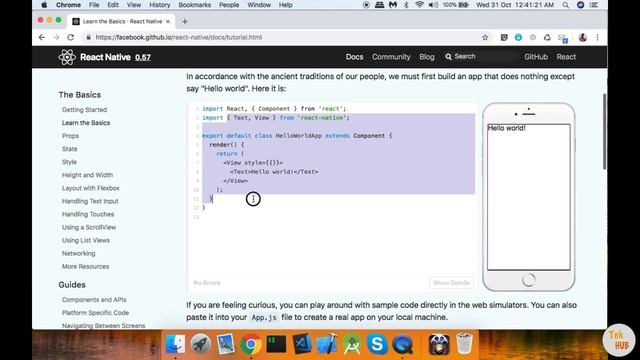Click the browser back arrow

click(x=42, y=37)
